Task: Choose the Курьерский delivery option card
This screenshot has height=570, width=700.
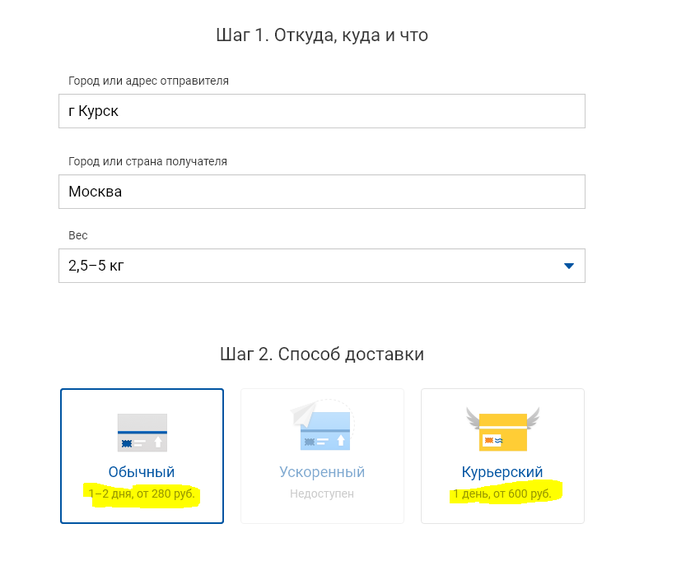Action: (x=502, y=455)
